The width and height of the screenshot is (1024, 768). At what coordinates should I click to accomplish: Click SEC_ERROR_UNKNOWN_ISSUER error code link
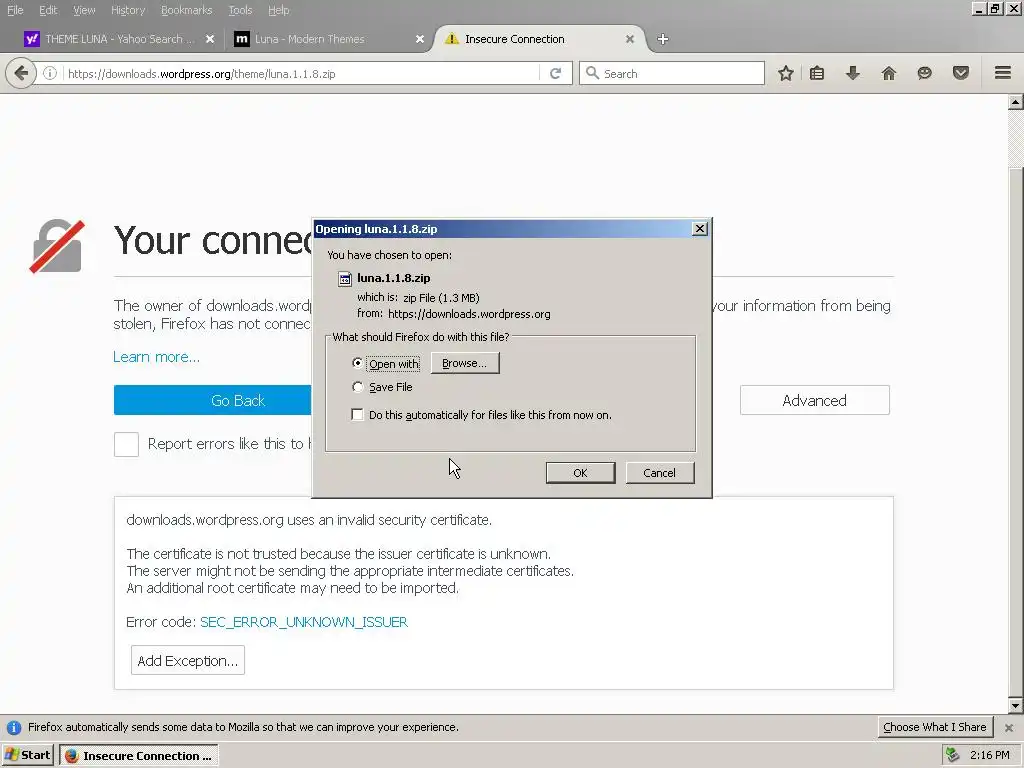(304, 622)
